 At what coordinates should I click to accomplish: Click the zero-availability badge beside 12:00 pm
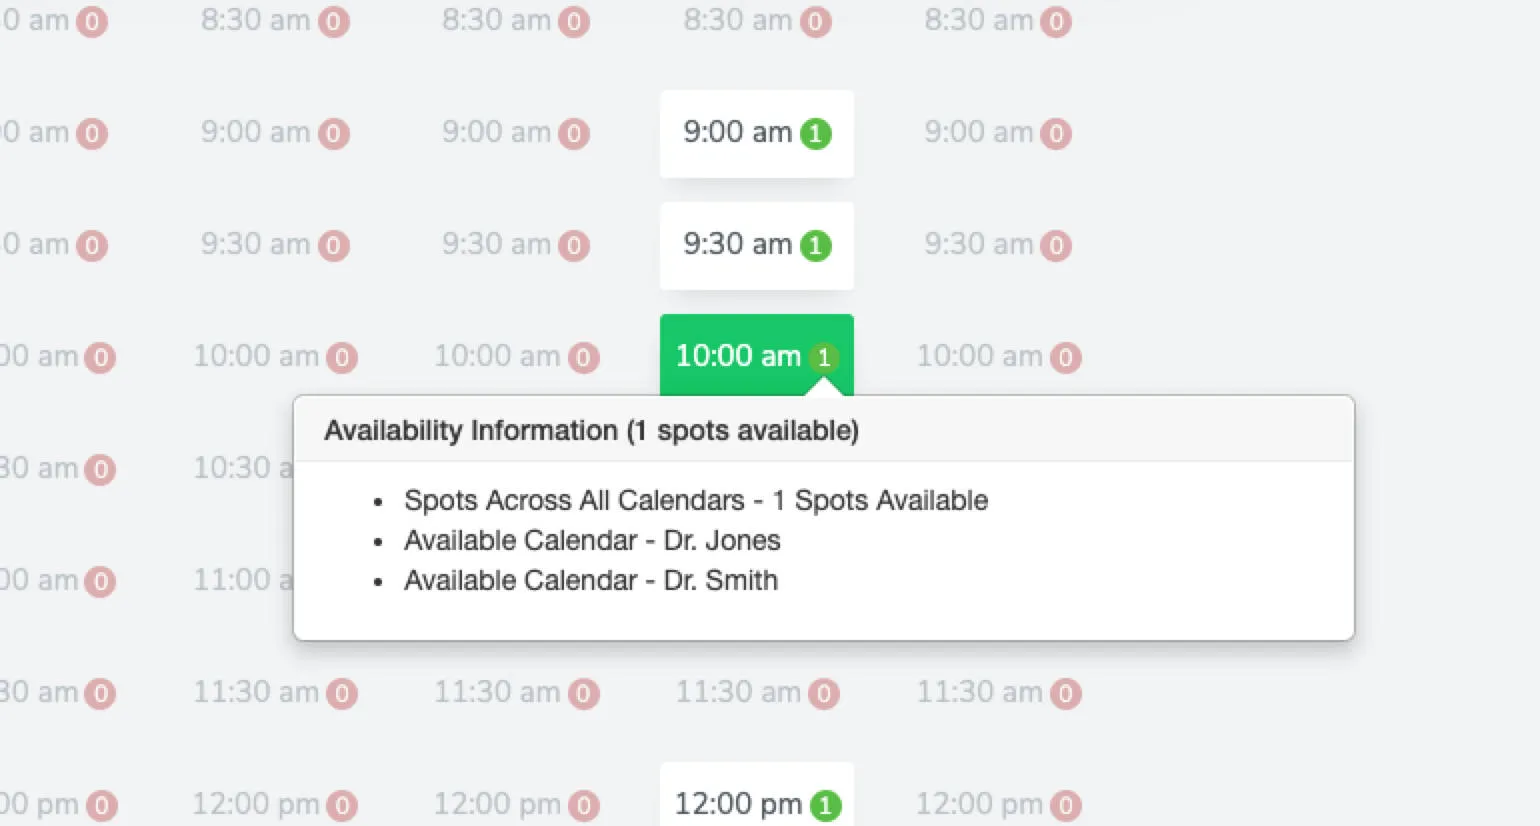(x=1066, y=804)
